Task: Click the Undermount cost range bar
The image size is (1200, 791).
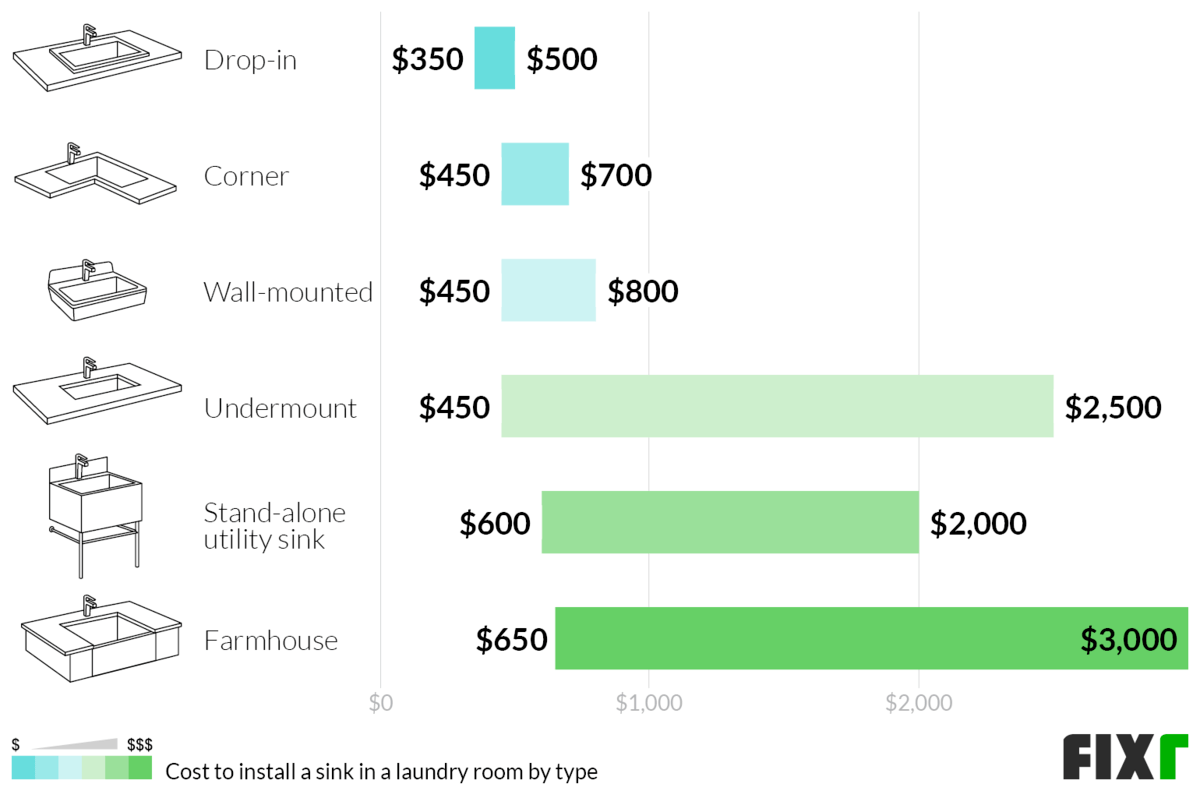Action: pyautogui.click(x=776, y=406)
